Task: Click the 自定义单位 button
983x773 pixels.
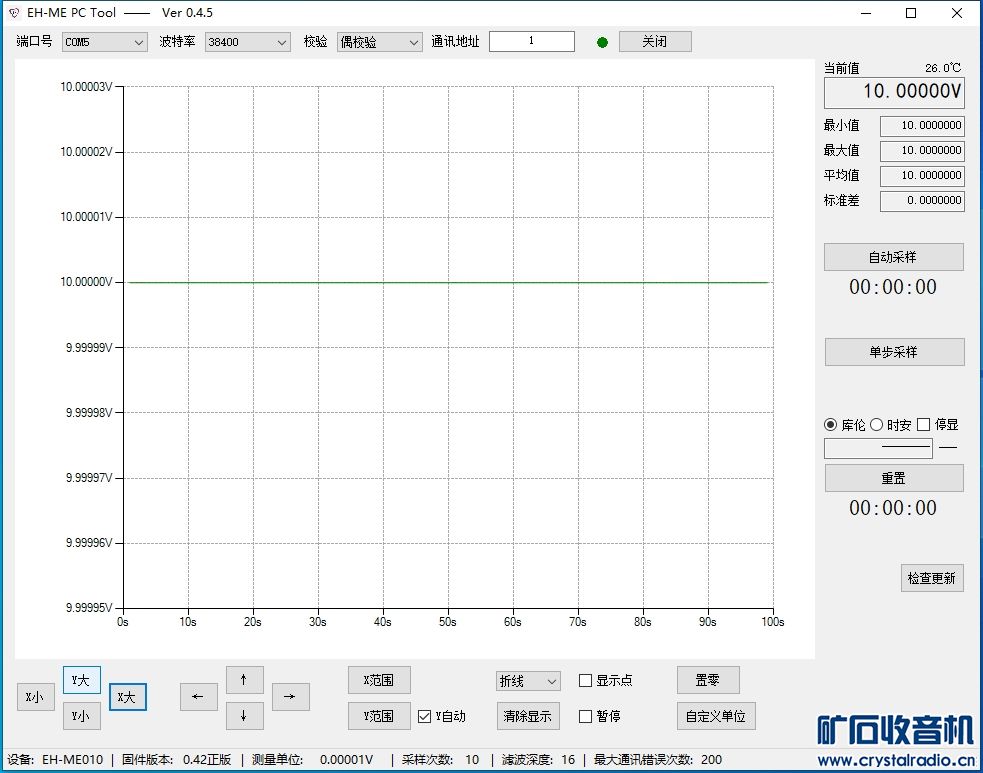Action: pyautogui.click(x=716, y=716)
